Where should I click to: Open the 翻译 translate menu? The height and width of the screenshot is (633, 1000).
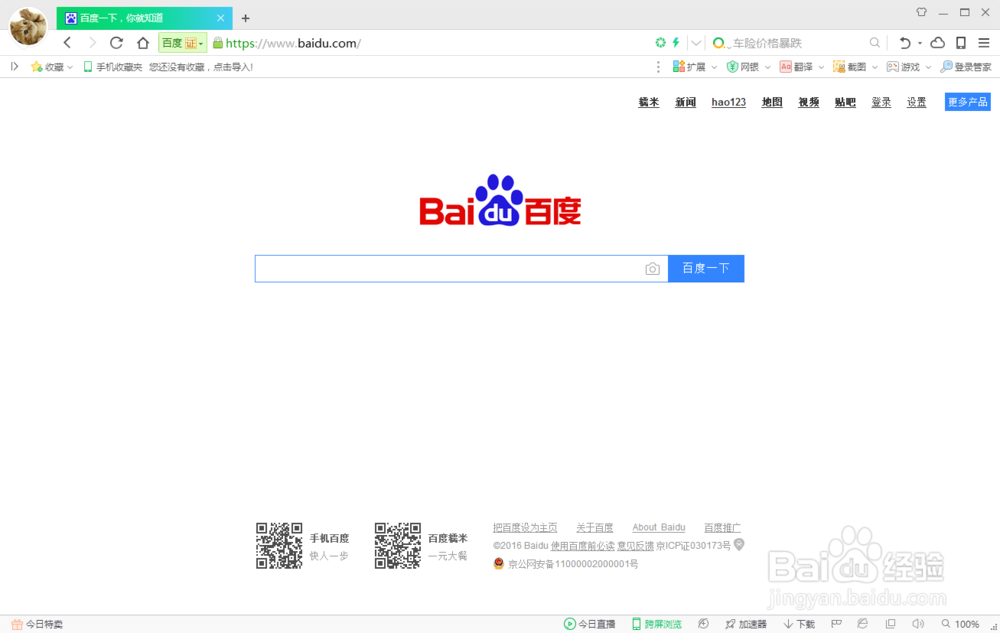tap(802, 66)
